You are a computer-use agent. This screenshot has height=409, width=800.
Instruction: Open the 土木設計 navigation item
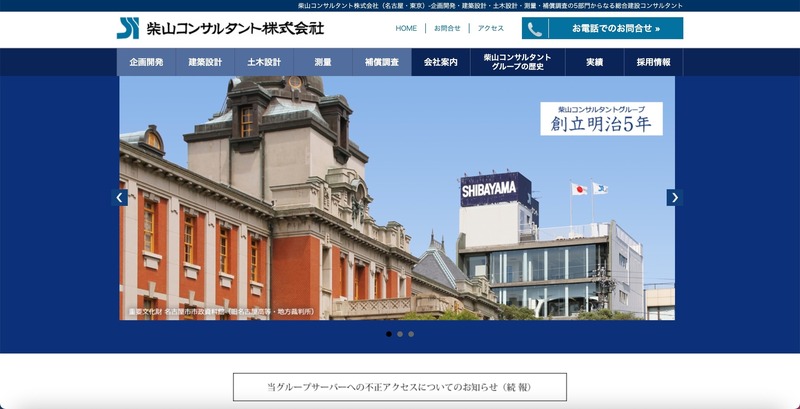point(264,62)
